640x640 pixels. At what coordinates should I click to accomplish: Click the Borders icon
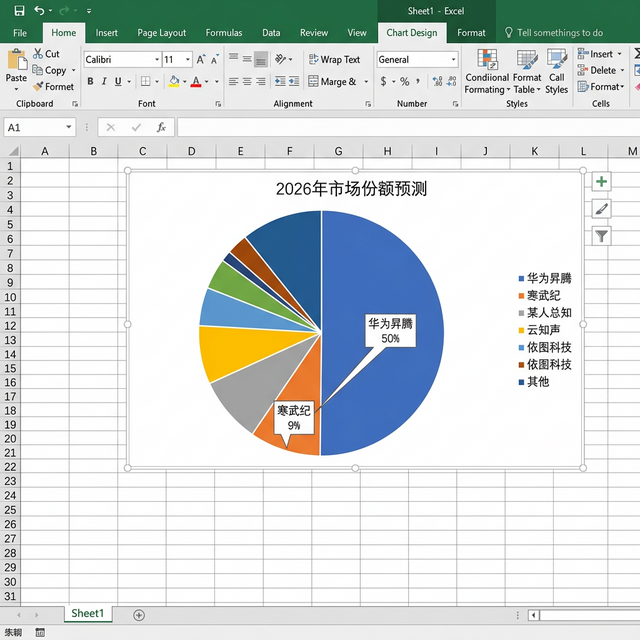(x=146, y=81)
